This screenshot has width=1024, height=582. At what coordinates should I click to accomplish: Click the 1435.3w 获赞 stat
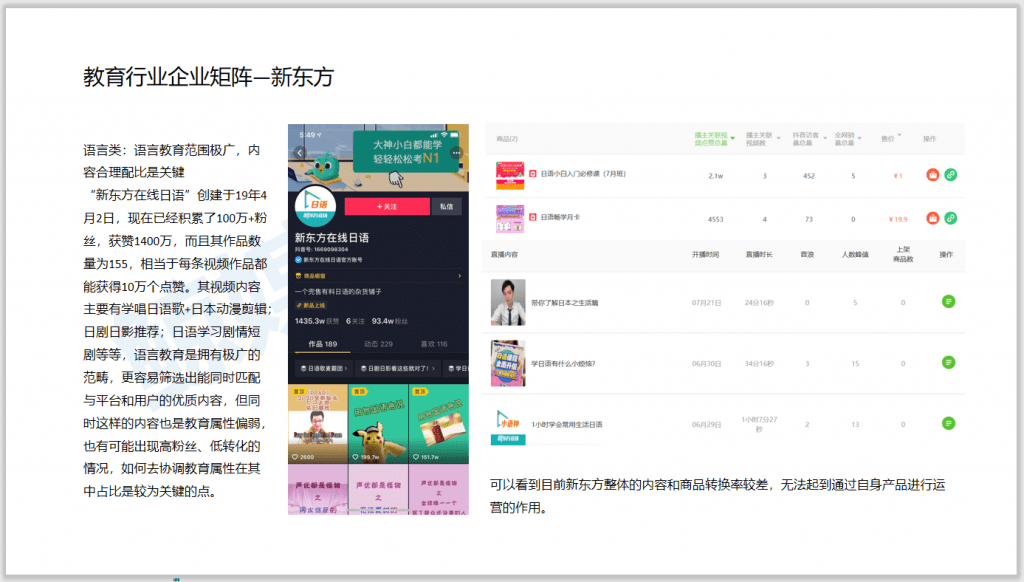point(317,321)
